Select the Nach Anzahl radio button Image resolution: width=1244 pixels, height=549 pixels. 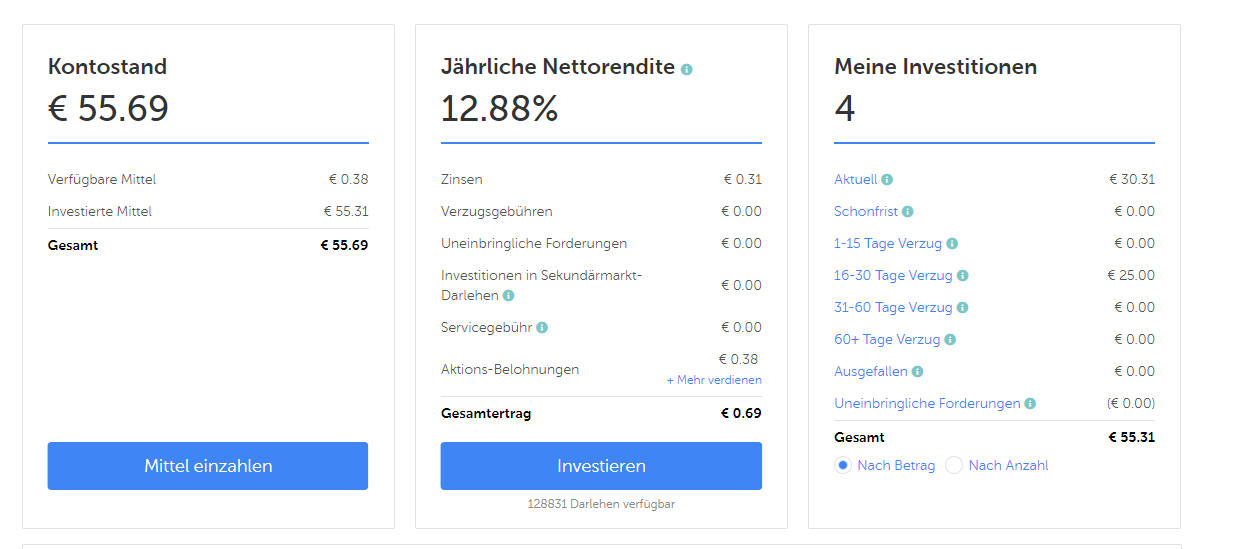coord(954,465)
